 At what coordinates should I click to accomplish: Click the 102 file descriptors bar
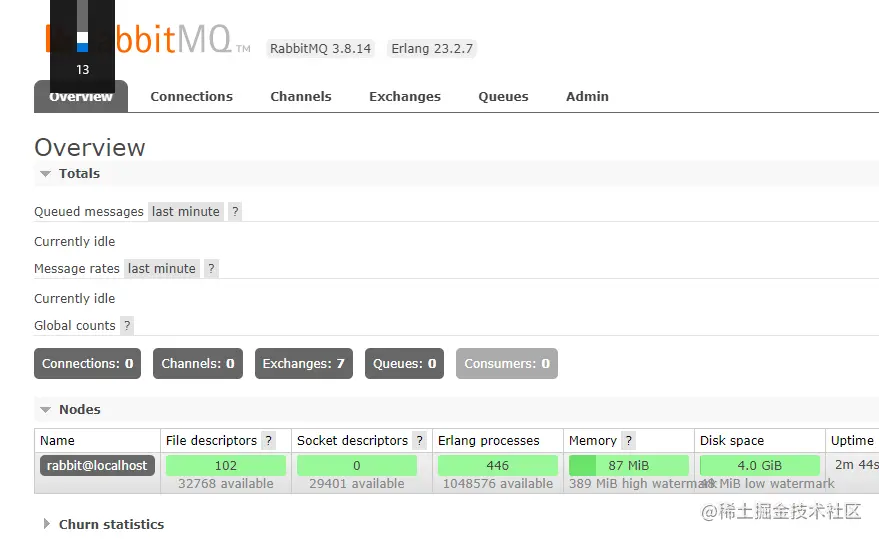[x=226, y=466]
